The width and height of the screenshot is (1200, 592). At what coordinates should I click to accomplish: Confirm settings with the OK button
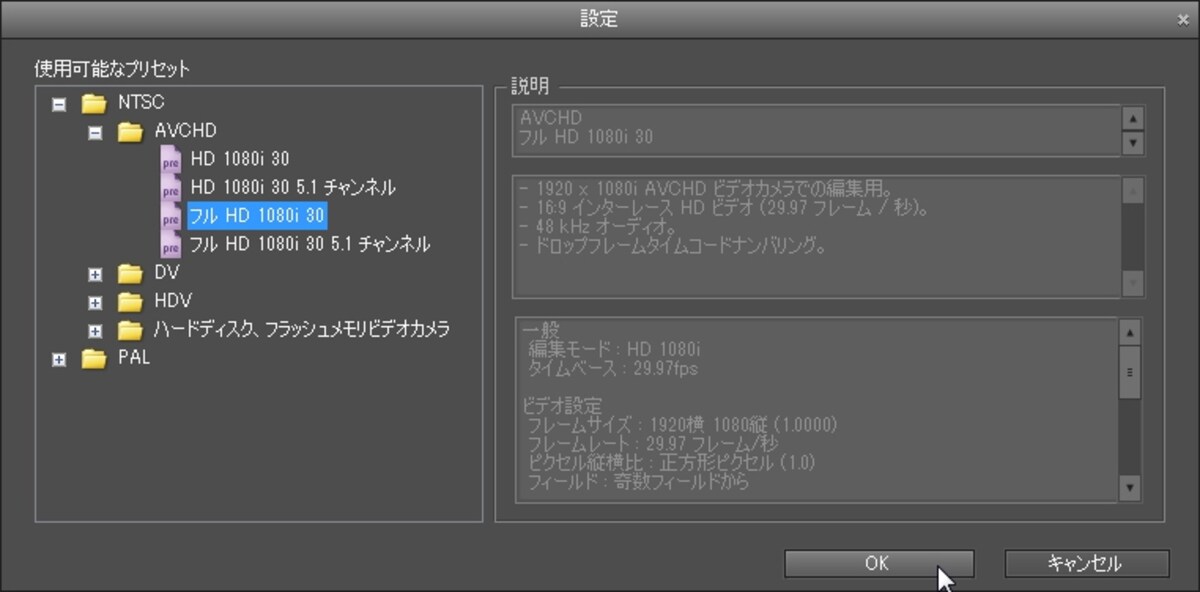(878, 564)
